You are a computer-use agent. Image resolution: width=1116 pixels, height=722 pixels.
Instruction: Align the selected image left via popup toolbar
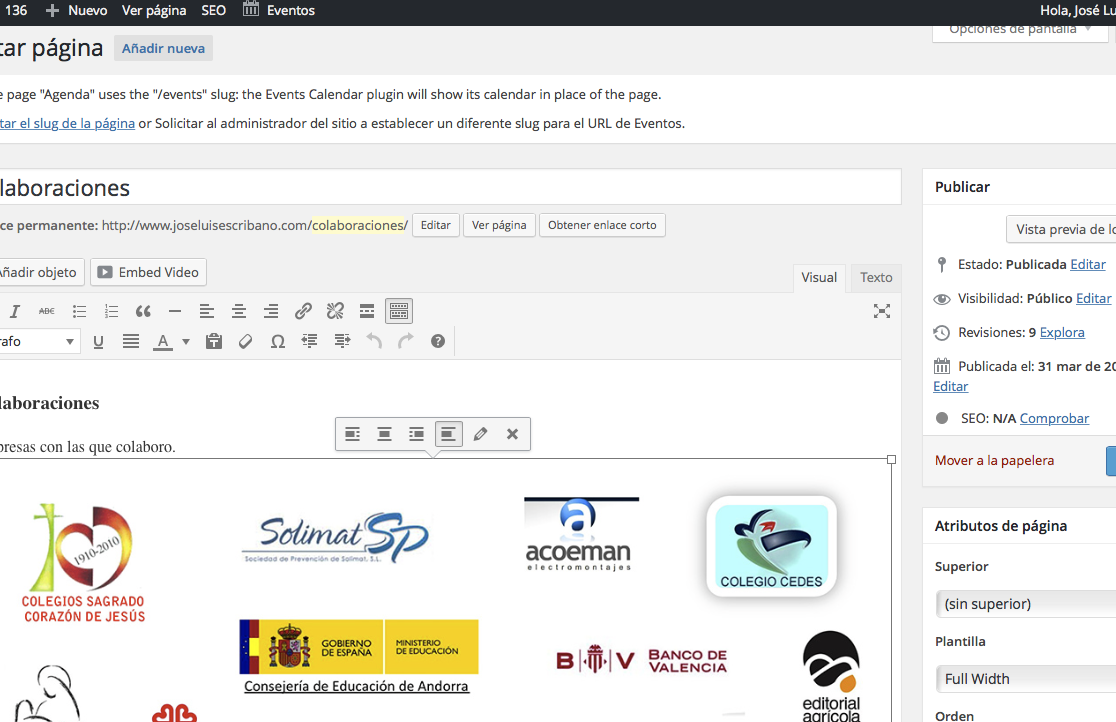(x=352, y=434)
